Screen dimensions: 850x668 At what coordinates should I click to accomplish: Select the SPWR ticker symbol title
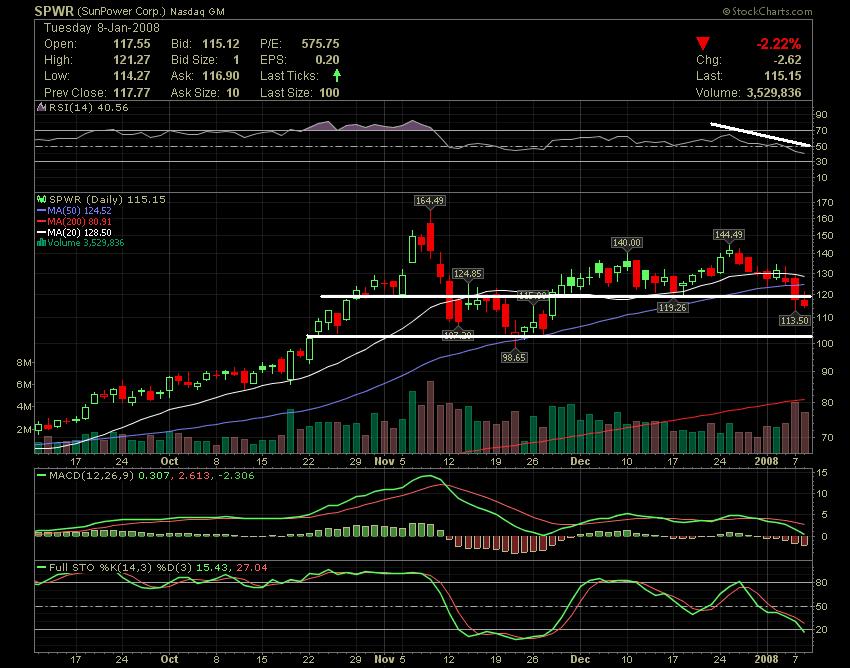(x=54, y=11)
